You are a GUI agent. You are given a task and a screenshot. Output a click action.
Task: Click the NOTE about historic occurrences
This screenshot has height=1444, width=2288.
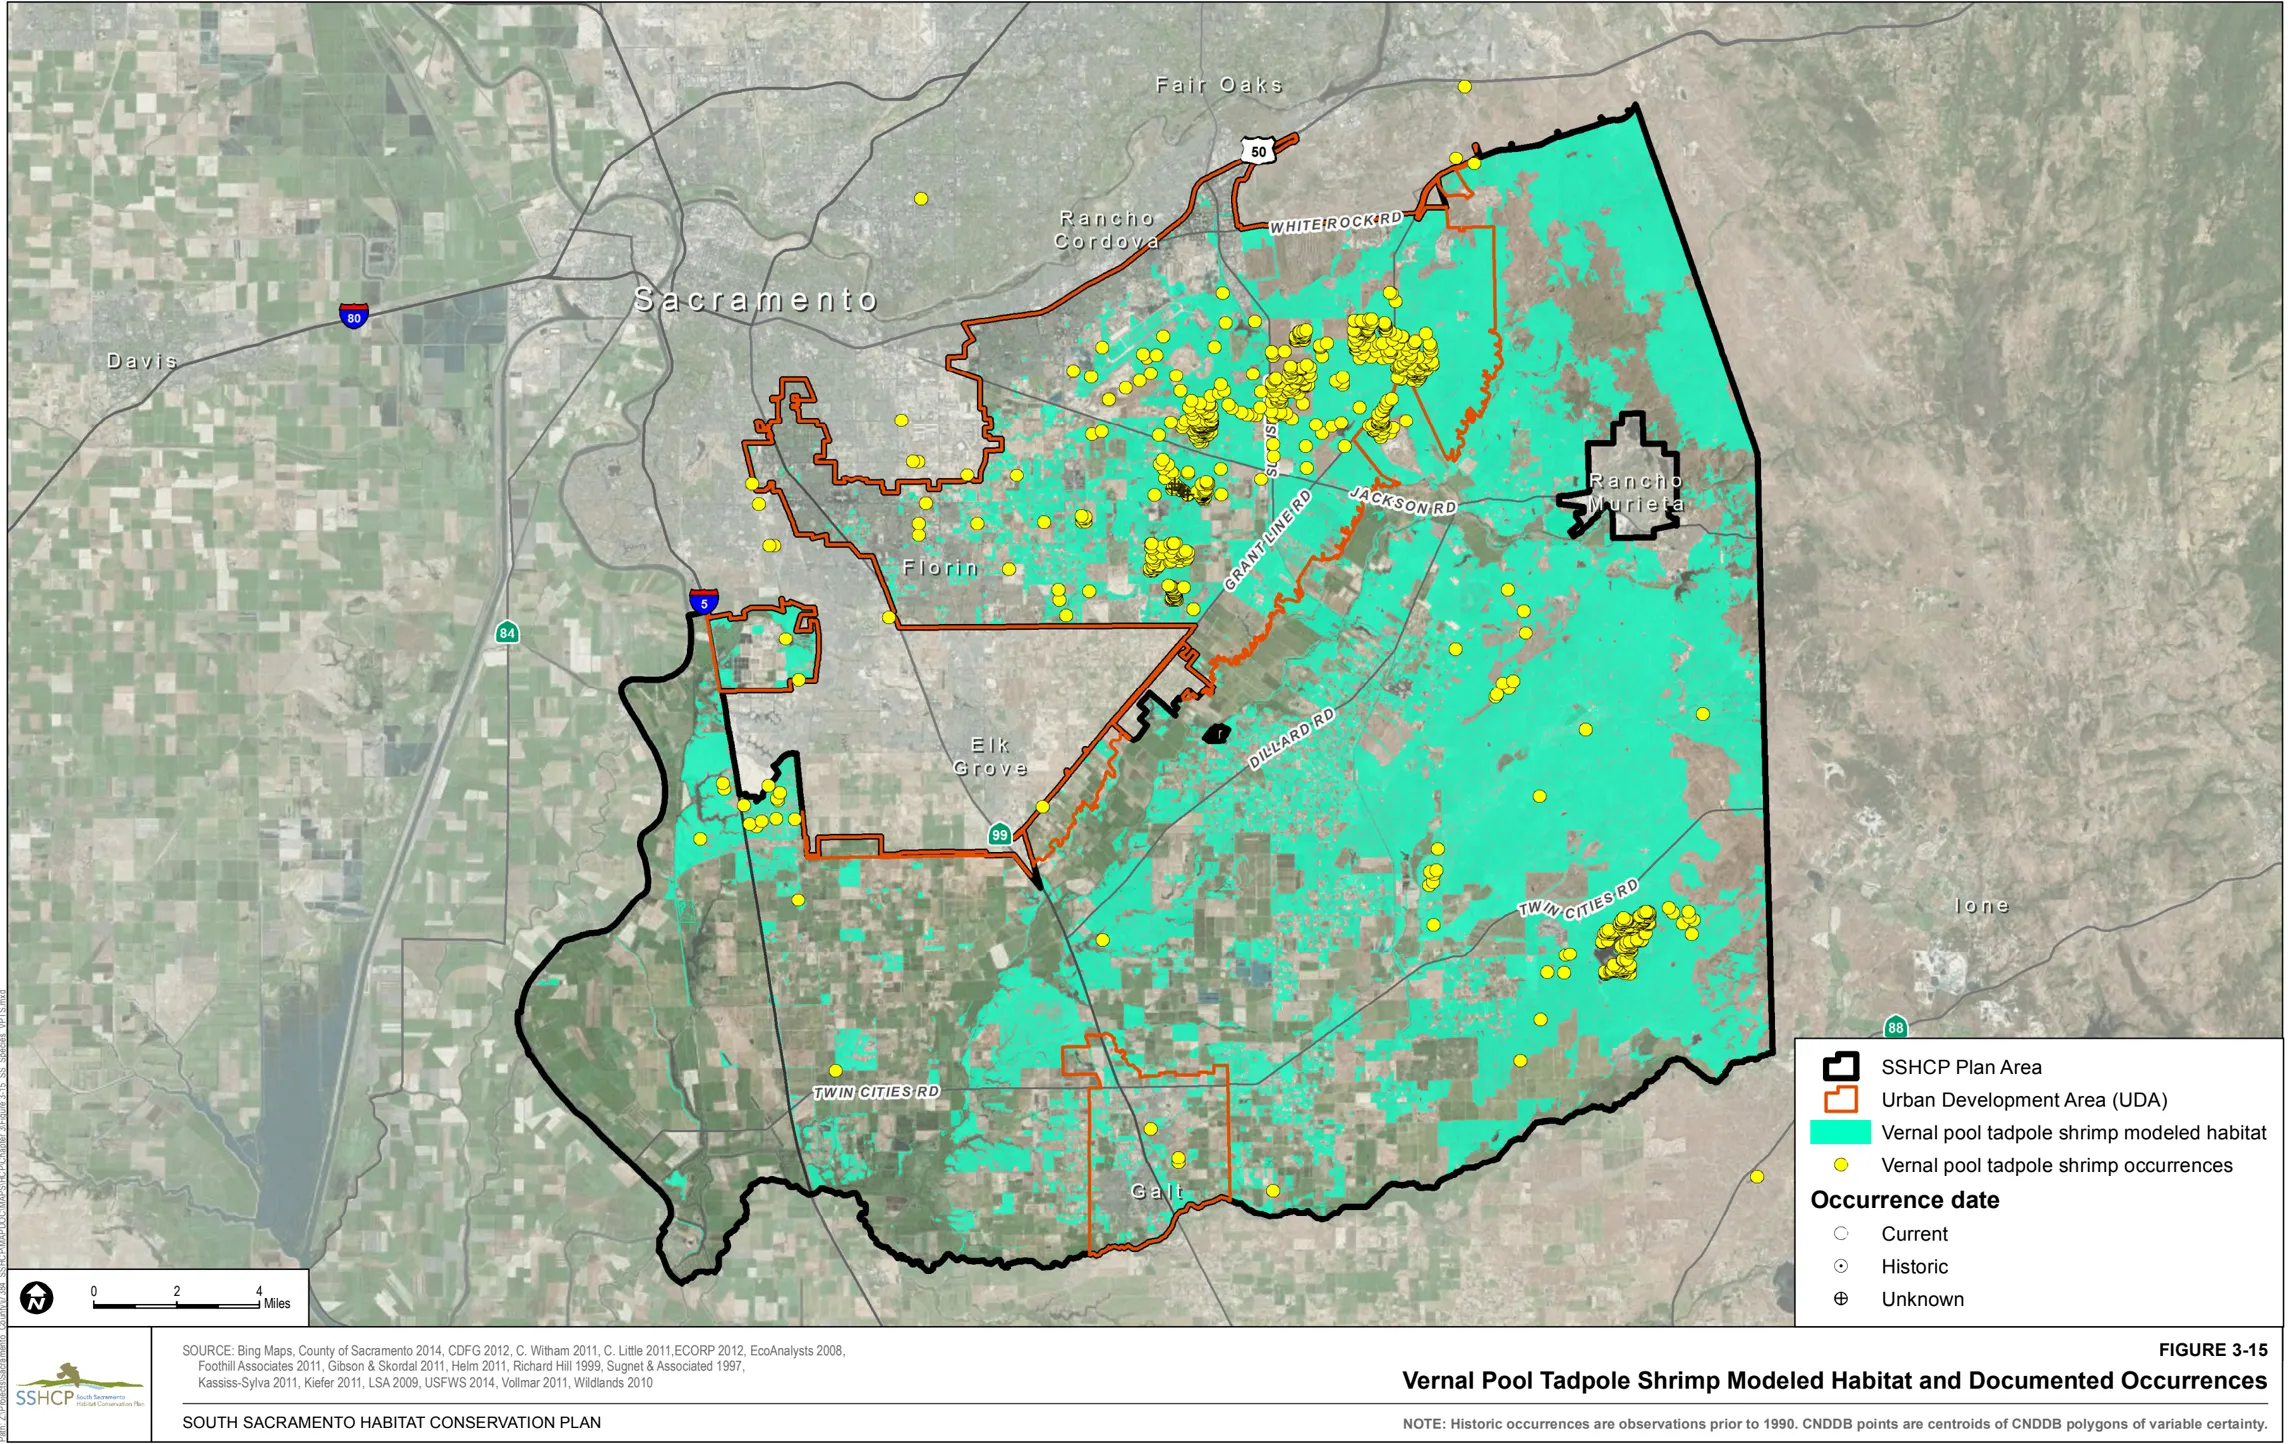pos(1834,1424)
